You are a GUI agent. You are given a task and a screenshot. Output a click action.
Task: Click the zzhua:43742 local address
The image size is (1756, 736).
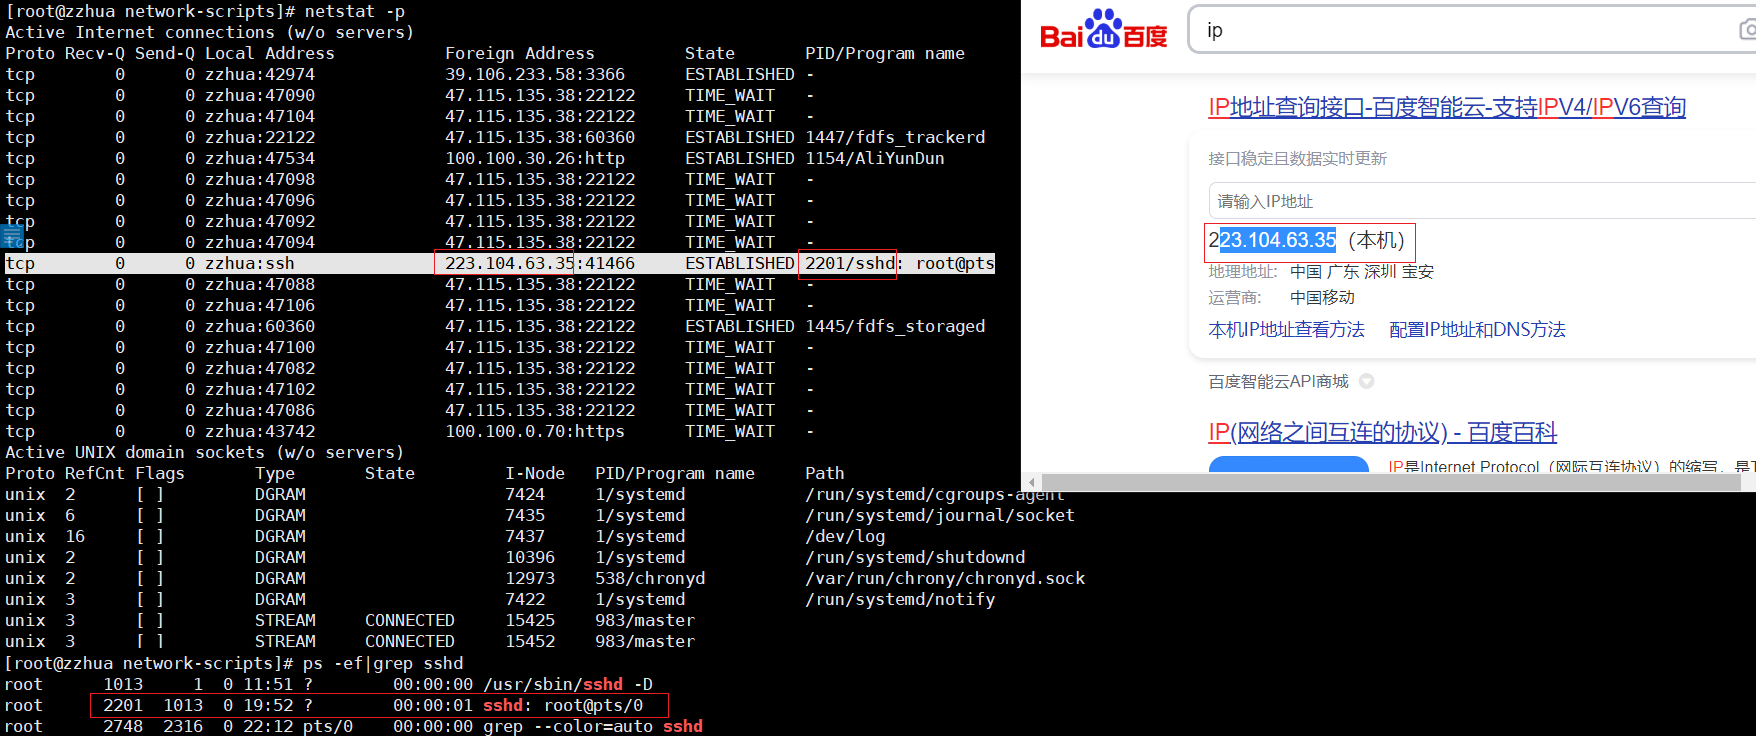[x=260, y=431]
